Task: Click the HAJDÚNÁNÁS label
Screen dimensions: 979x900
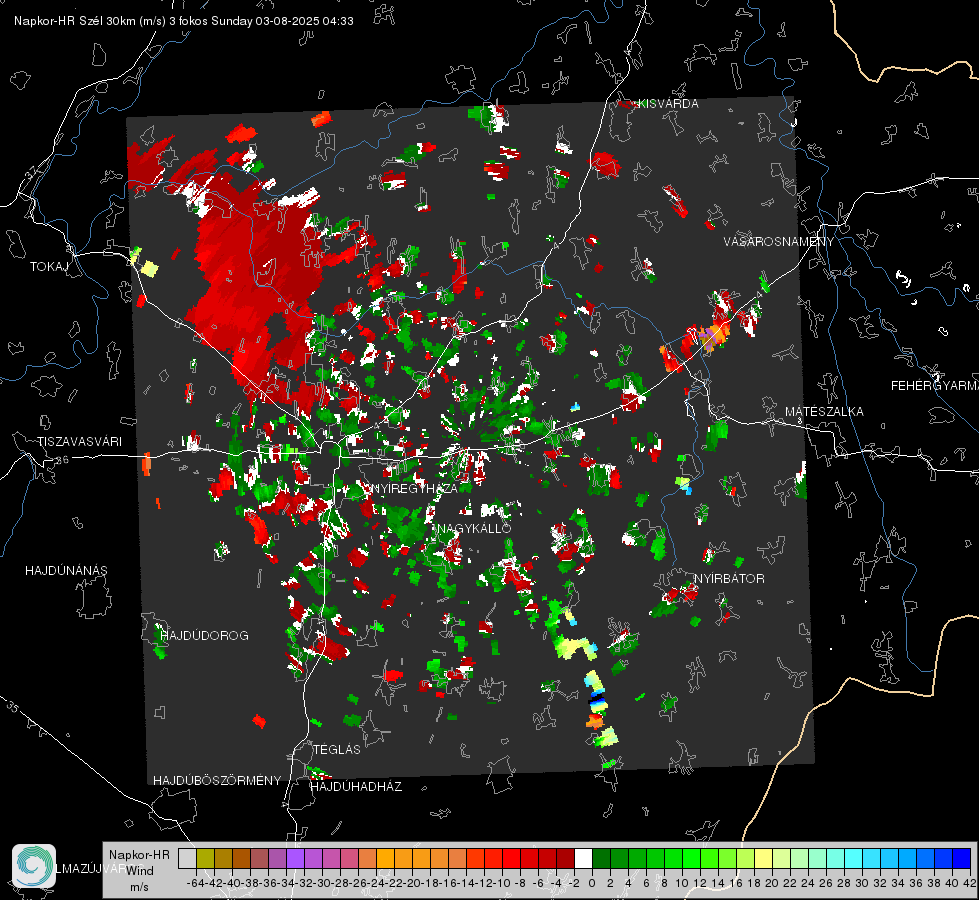Action: pos(66,571)
